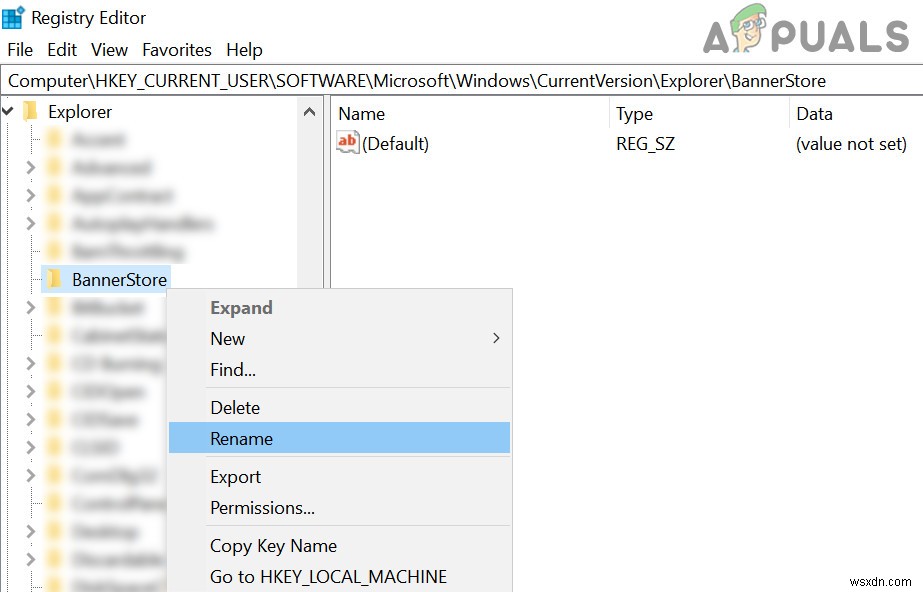Select Go to HKEY_LOCAL_MACHINE

(x=327, y=576)
